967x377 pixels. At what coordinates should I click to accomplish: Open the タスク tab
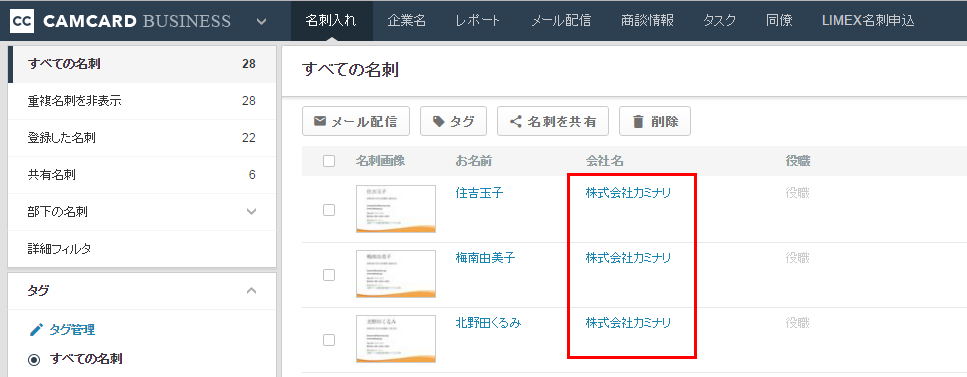(x=720, y=21)
